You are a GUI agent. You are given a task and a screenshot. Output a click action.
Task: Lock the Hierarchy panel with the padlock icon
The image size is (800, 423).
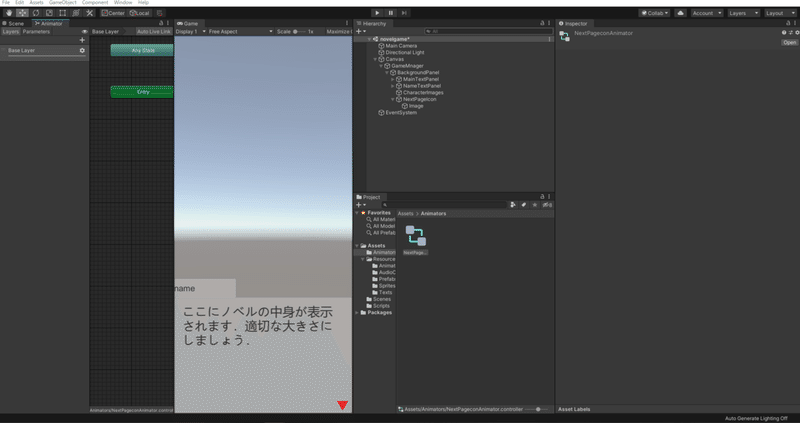pos(542,23)
